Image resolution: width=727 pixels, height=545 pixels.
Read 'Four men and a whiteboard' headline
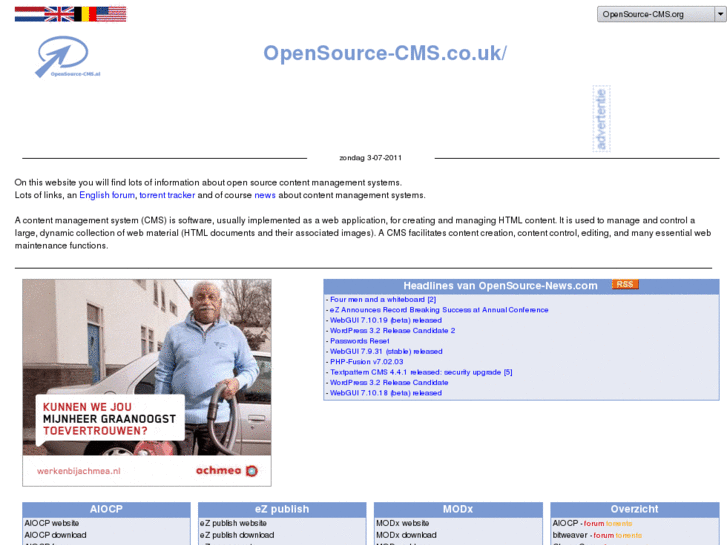click(383, 300)
